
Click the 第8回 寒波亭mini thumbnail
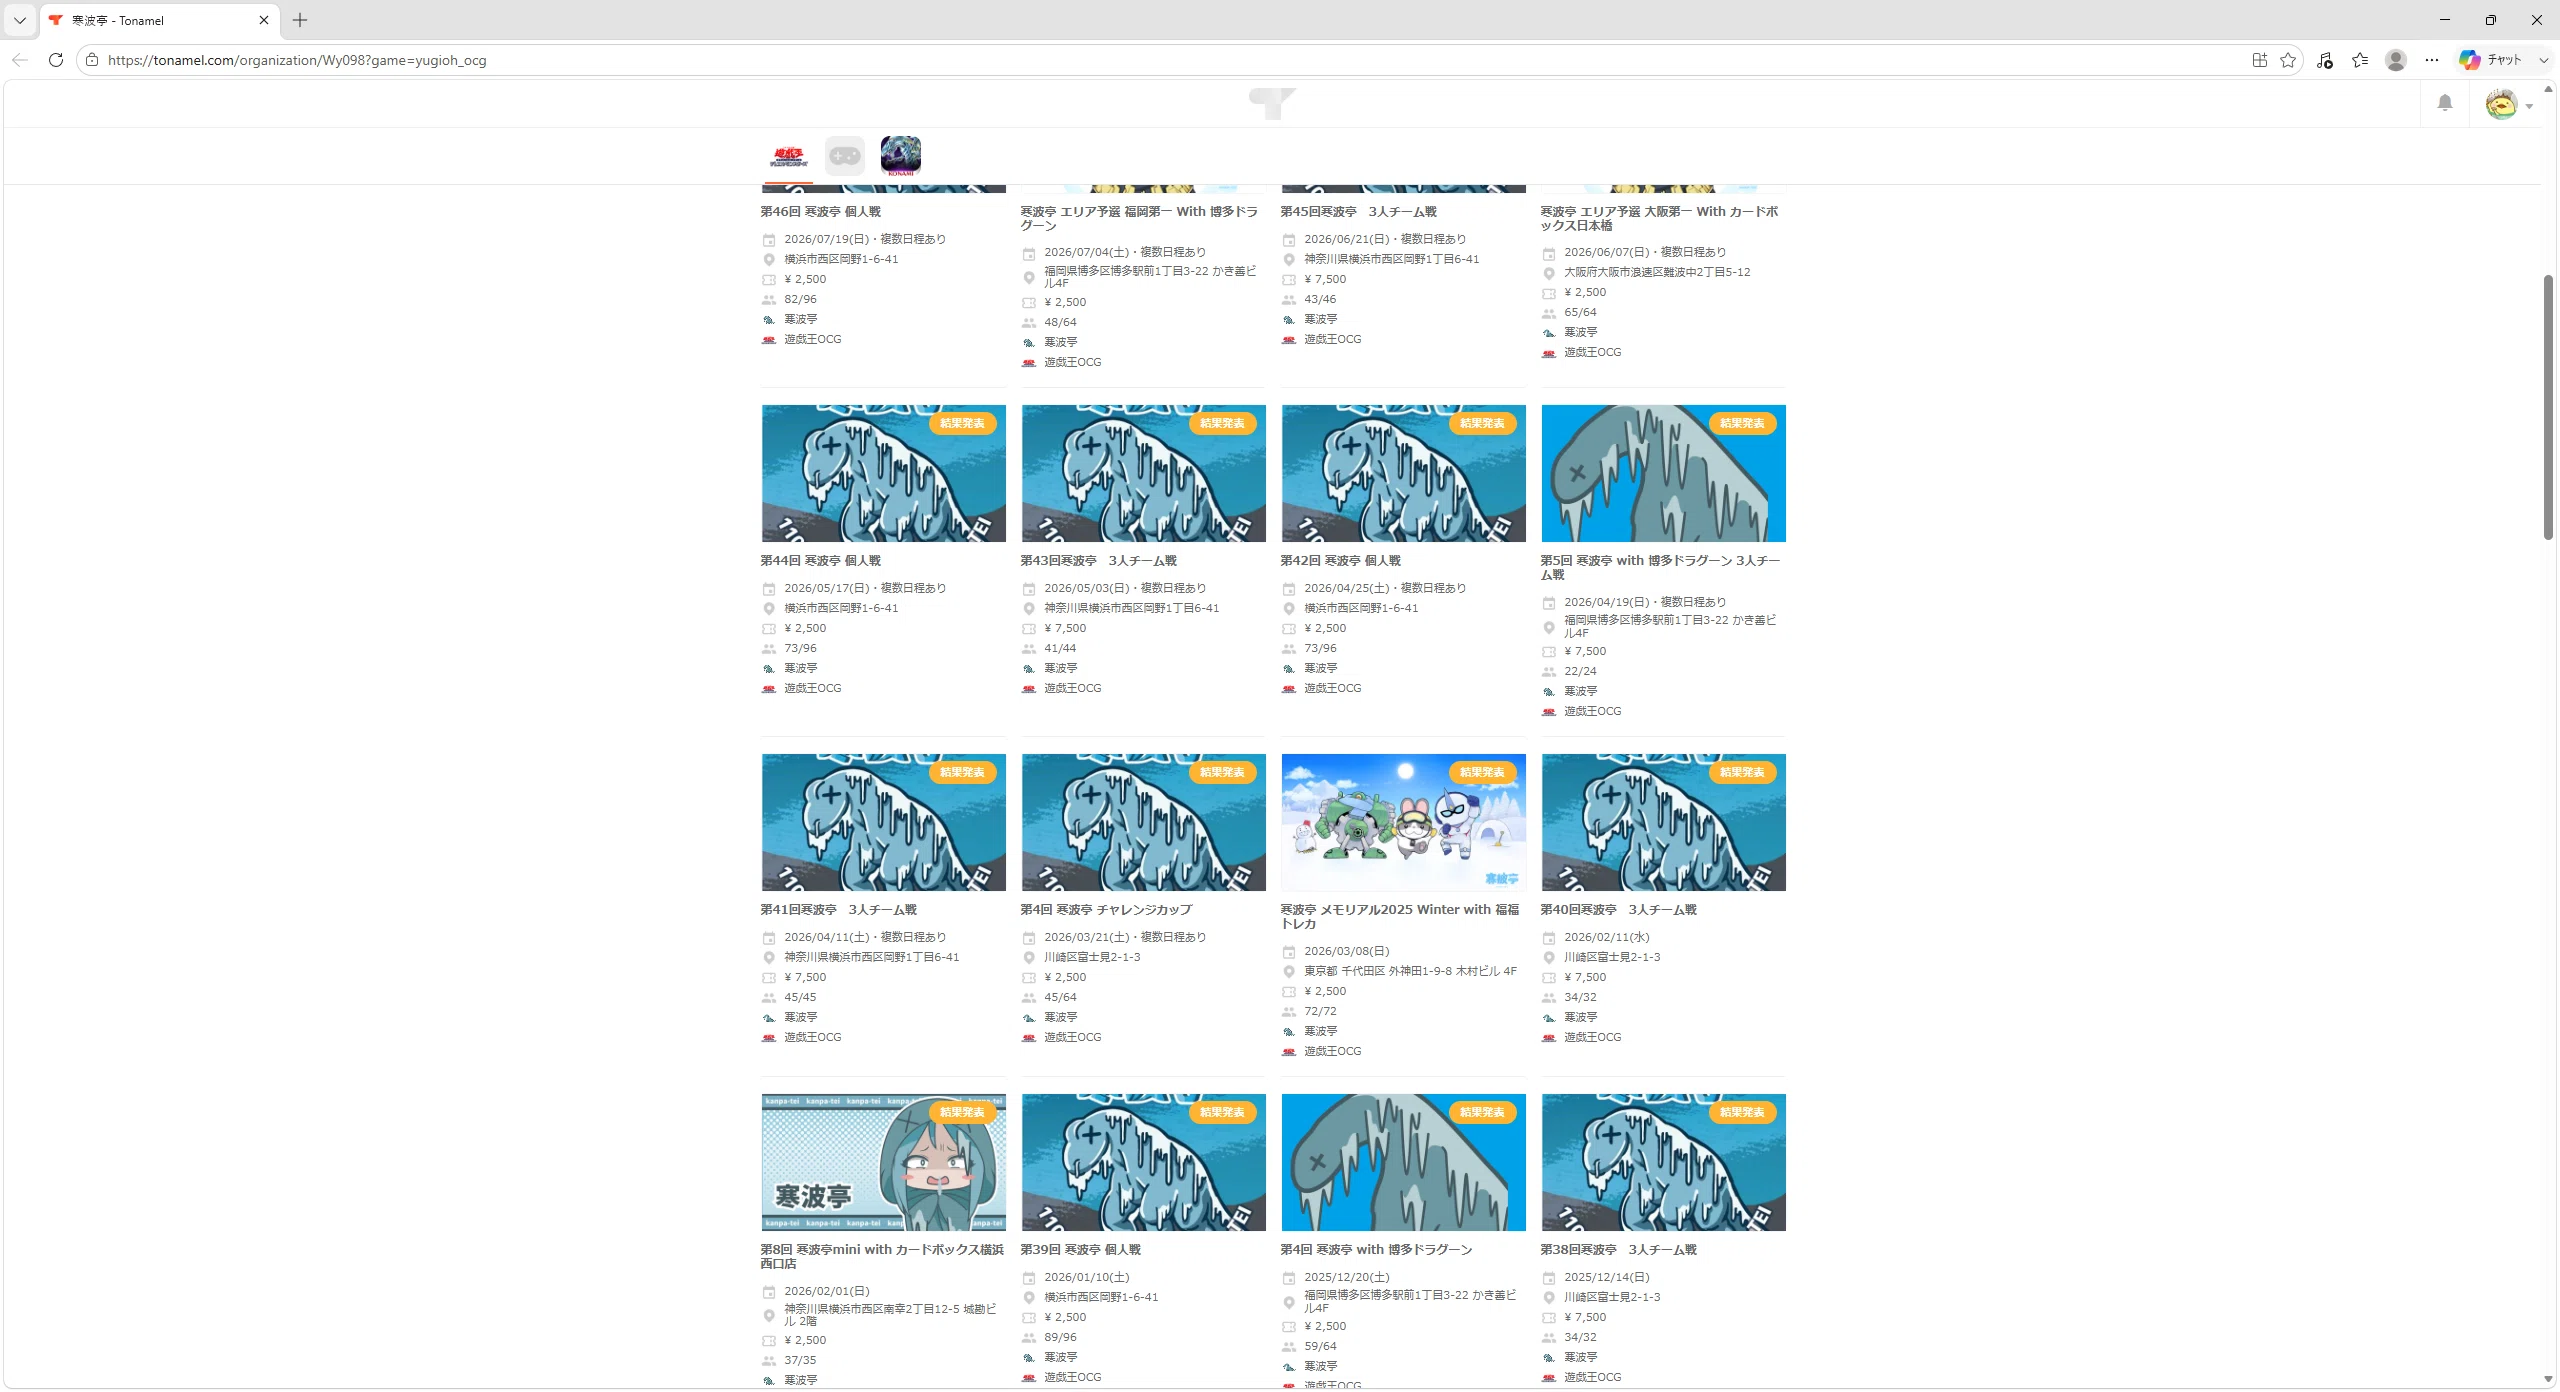[884, 1162]
